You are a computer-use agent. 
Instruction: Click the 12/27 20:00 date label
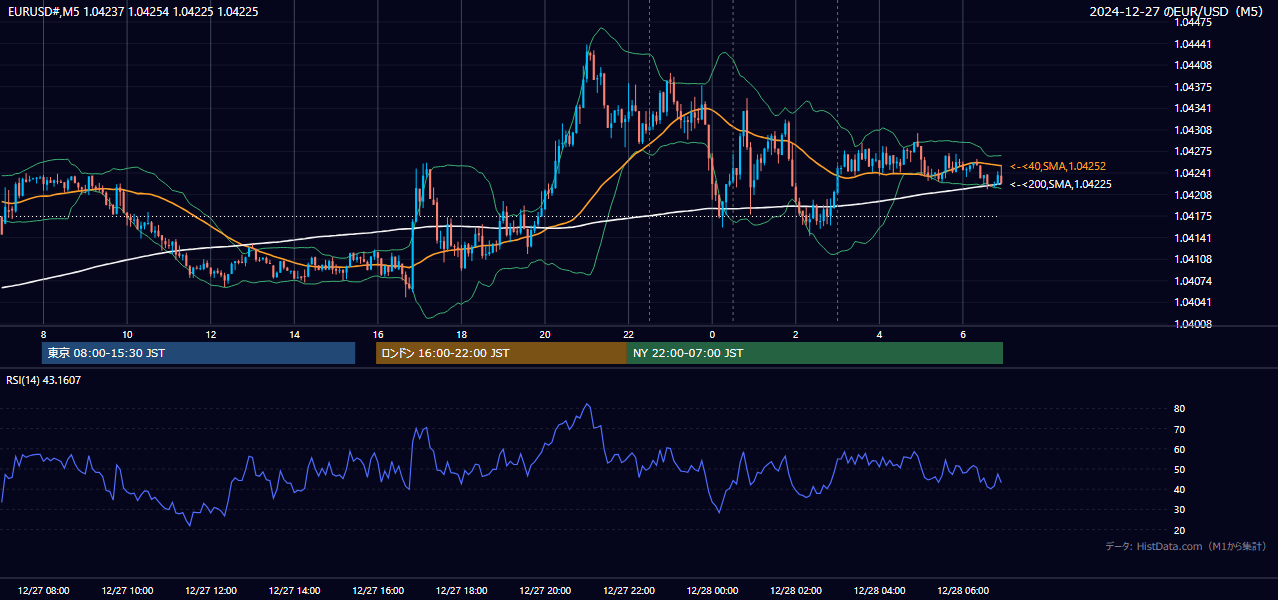[545, 591]
